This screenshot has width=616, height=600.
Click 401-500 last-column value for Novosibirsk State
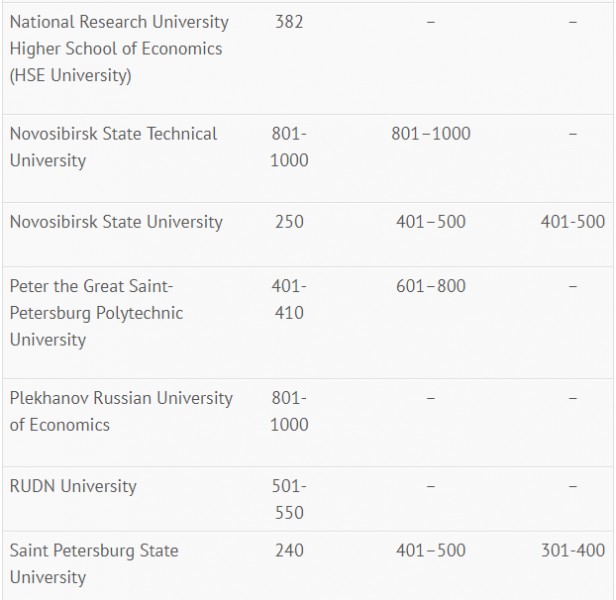click(x=573, y=222)
